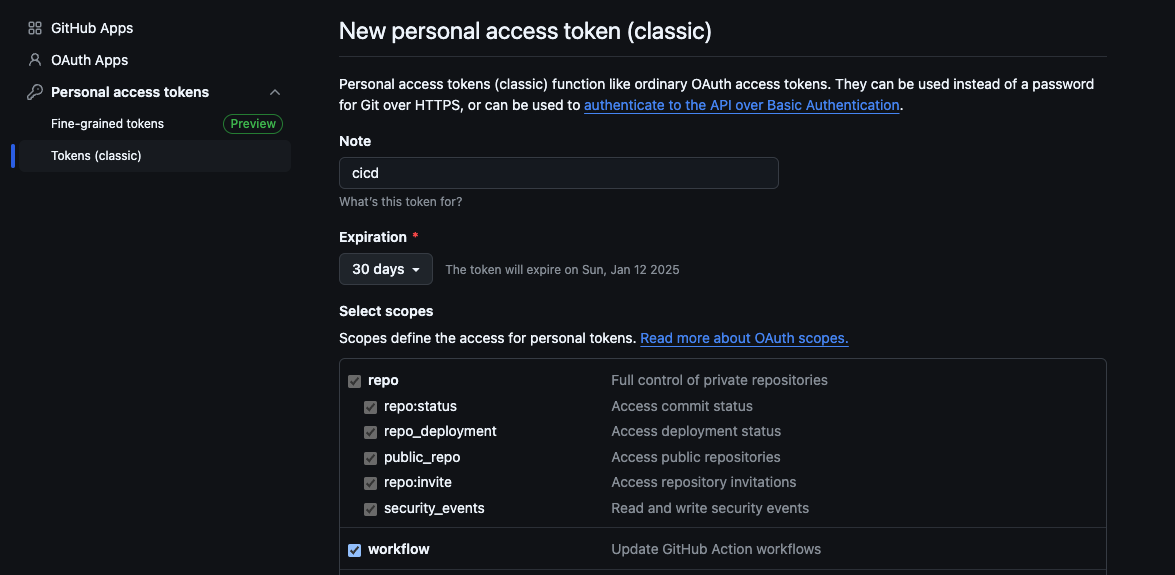This screenshot has height=575, width=1175.
Task: Click the OAuth Apps person icon
Action: 35,60
